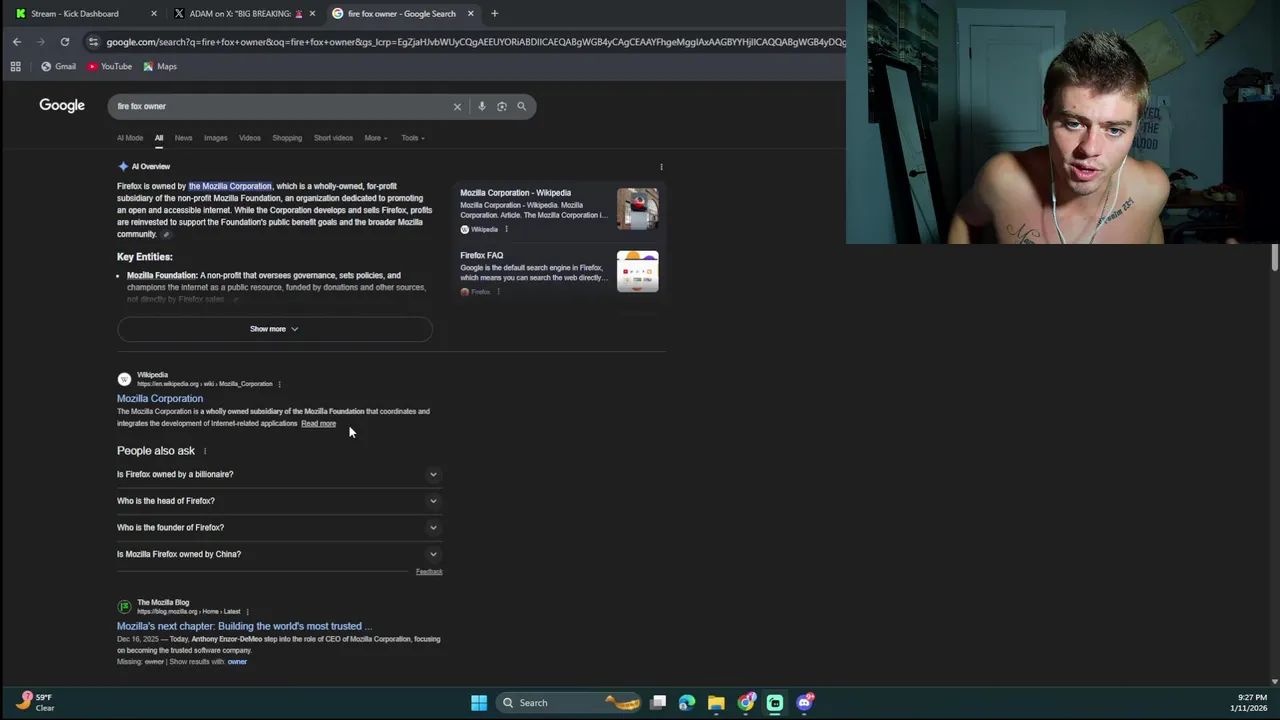Click the AI Overview sparkle icon

click(123, 166)
